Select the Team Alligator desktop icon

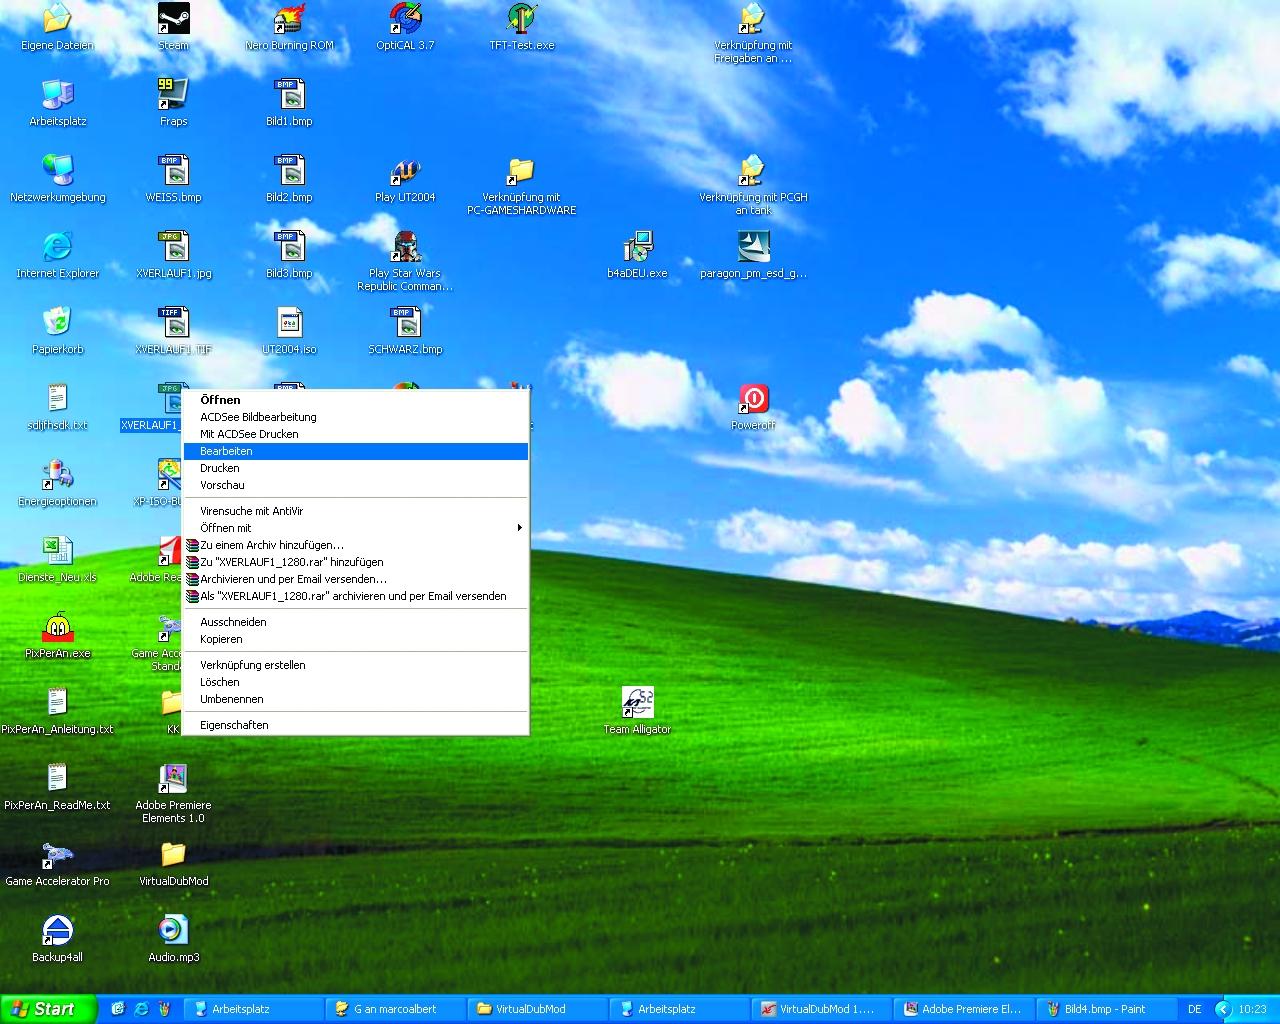(637, 703)
